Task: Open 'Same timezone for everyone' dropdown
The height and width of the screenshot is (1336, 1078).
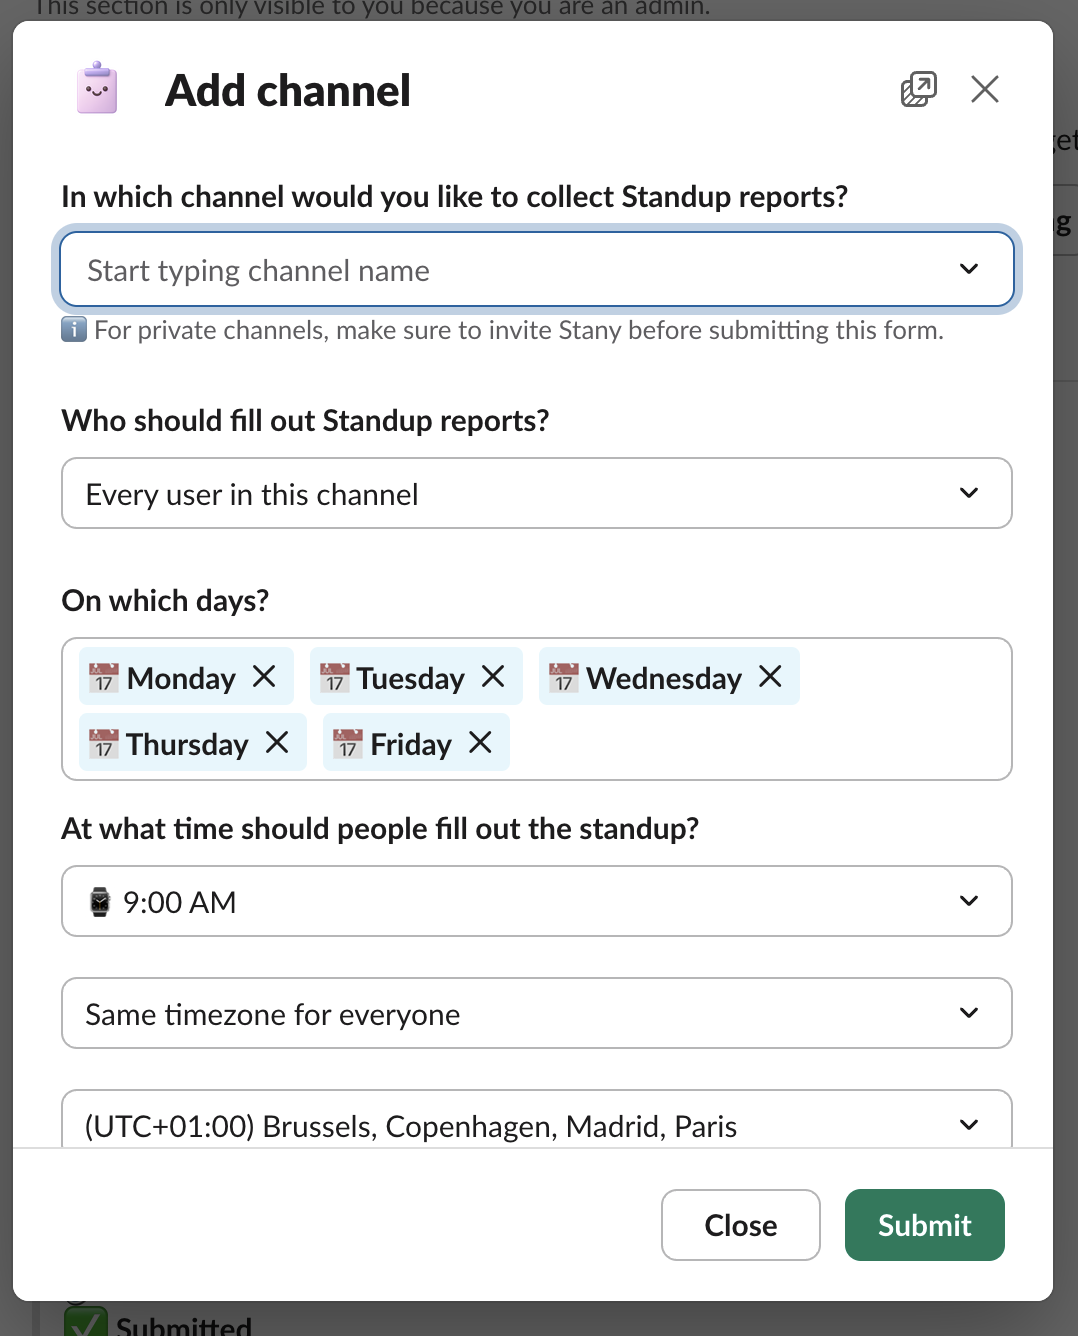Action: (x=536, y=1013)
